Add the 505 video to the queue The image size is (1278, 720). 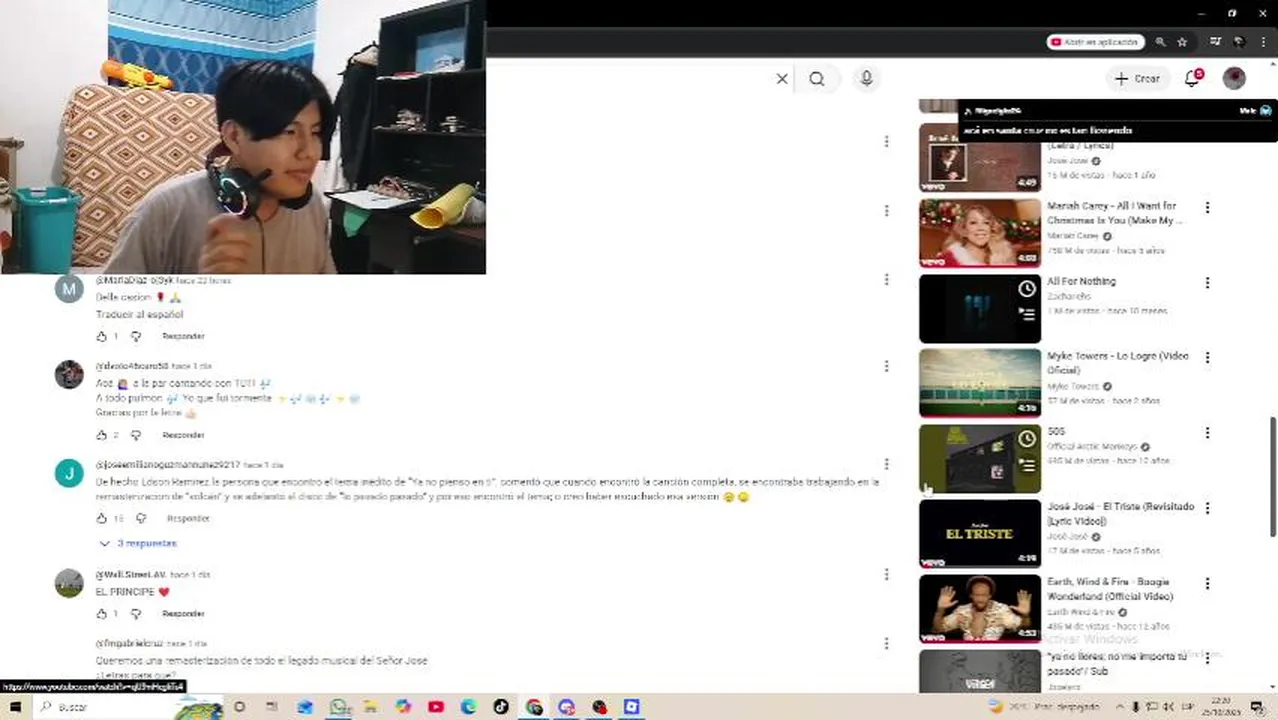[x=1027, y=464]
